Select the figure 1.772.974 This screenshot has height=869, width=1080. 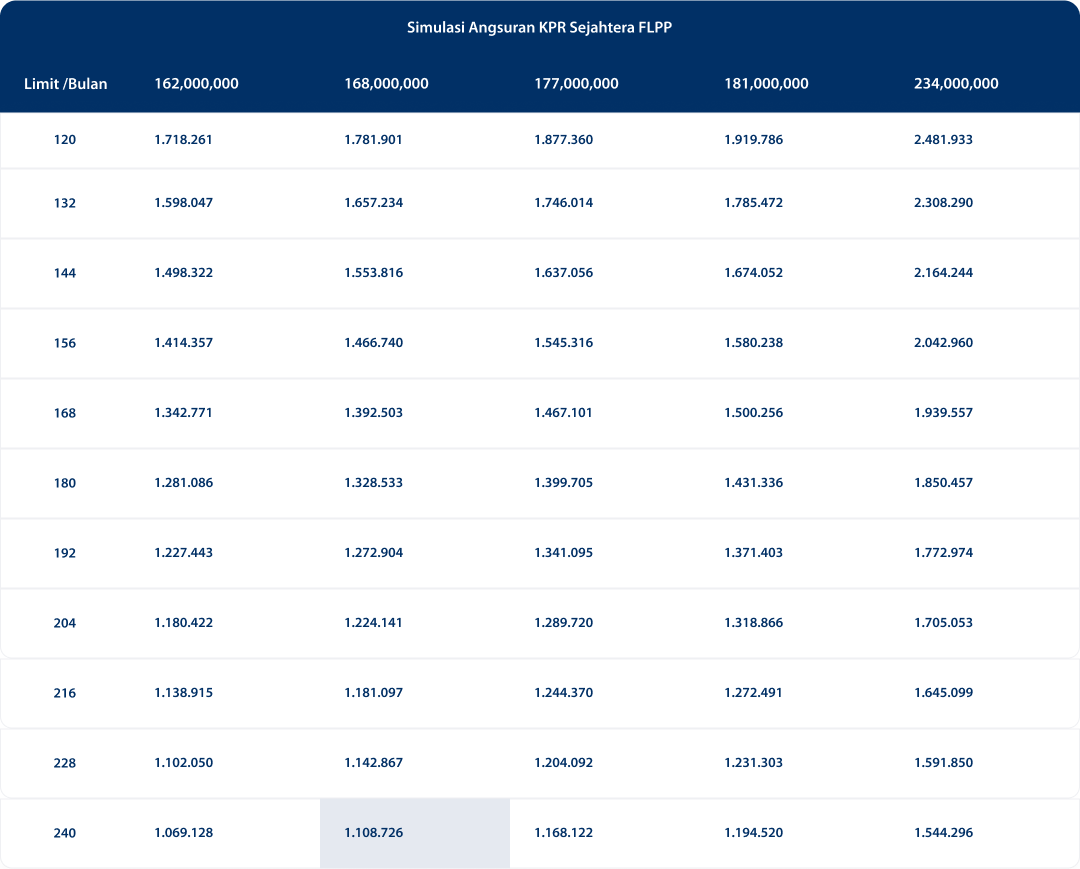[x=944, y=553]
